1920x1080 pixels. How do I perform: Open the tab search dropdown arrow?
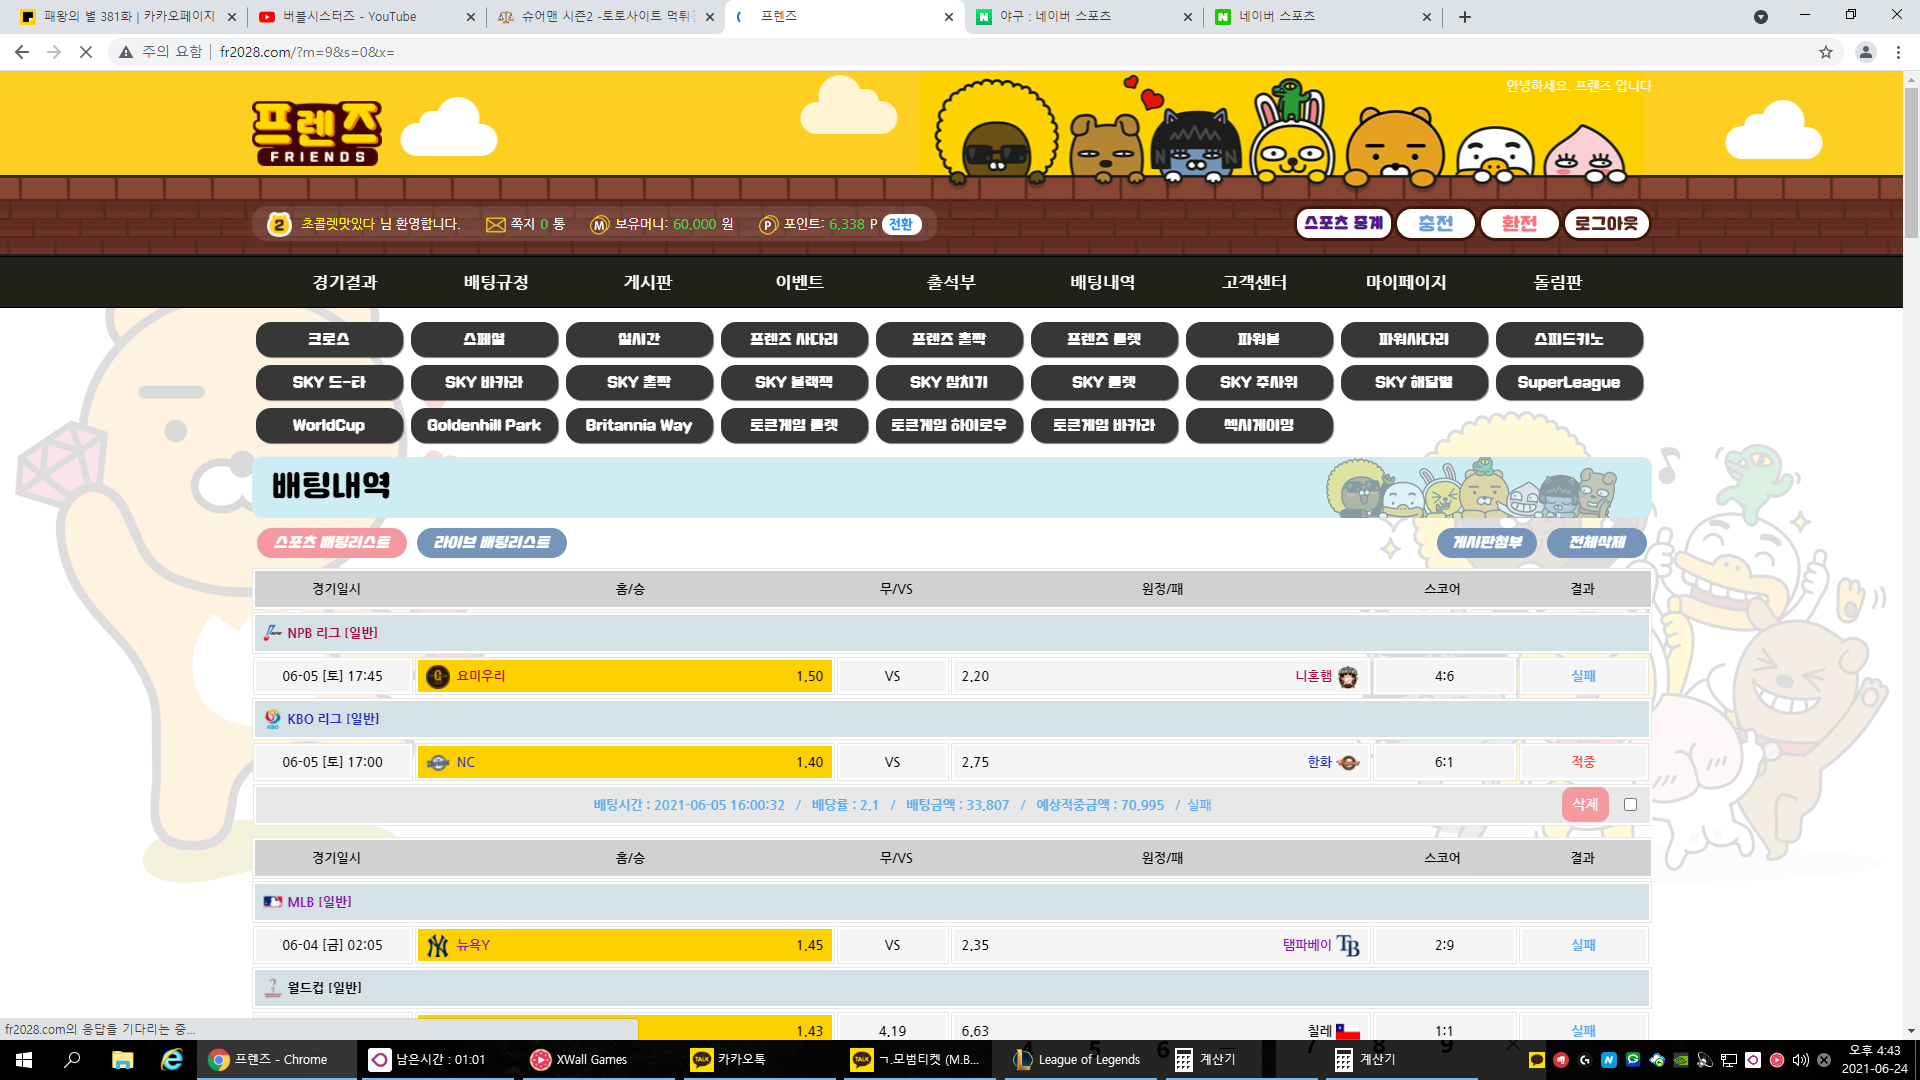[1760, 17]
